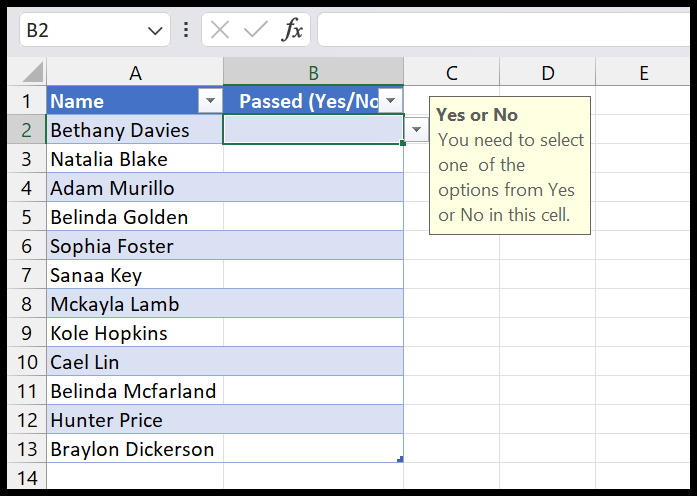The image size is (697, 496).
Task: Expand the Yes/No validation list arrow on B2
Action: pos(417,130)
